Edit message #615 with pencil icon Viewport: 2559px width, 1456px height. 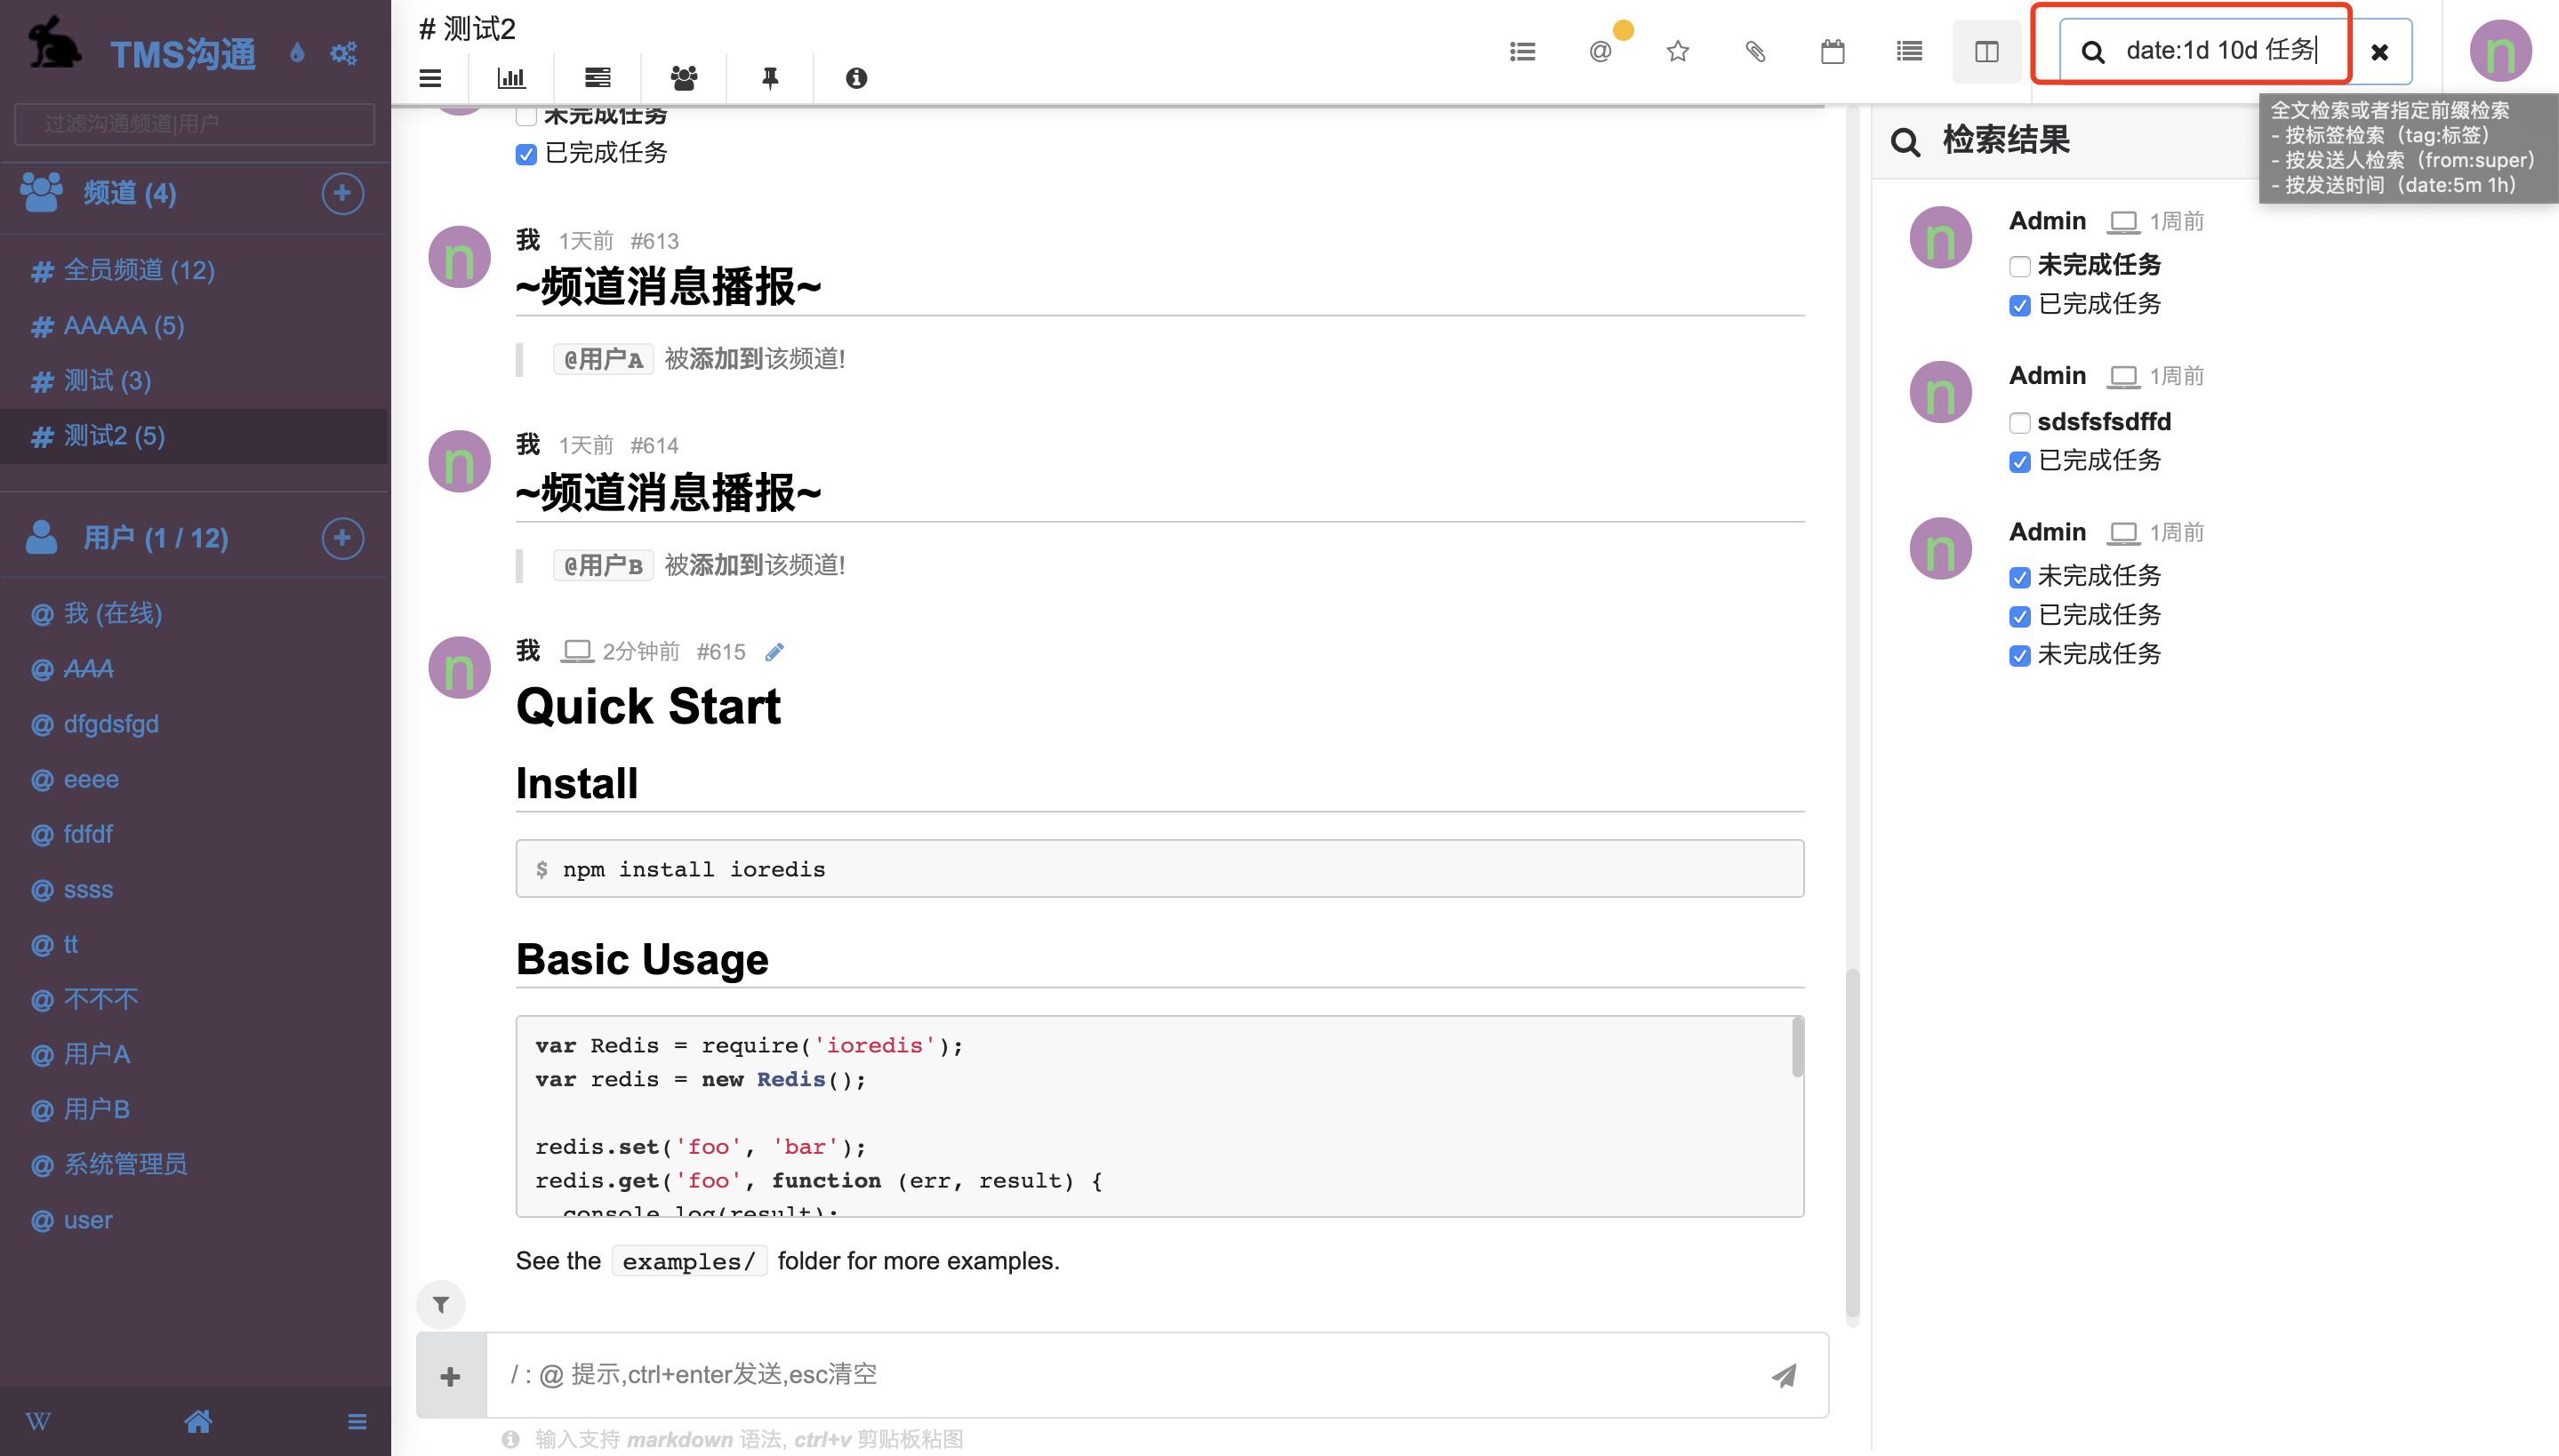pyautogui.click(x=774, y=652)
